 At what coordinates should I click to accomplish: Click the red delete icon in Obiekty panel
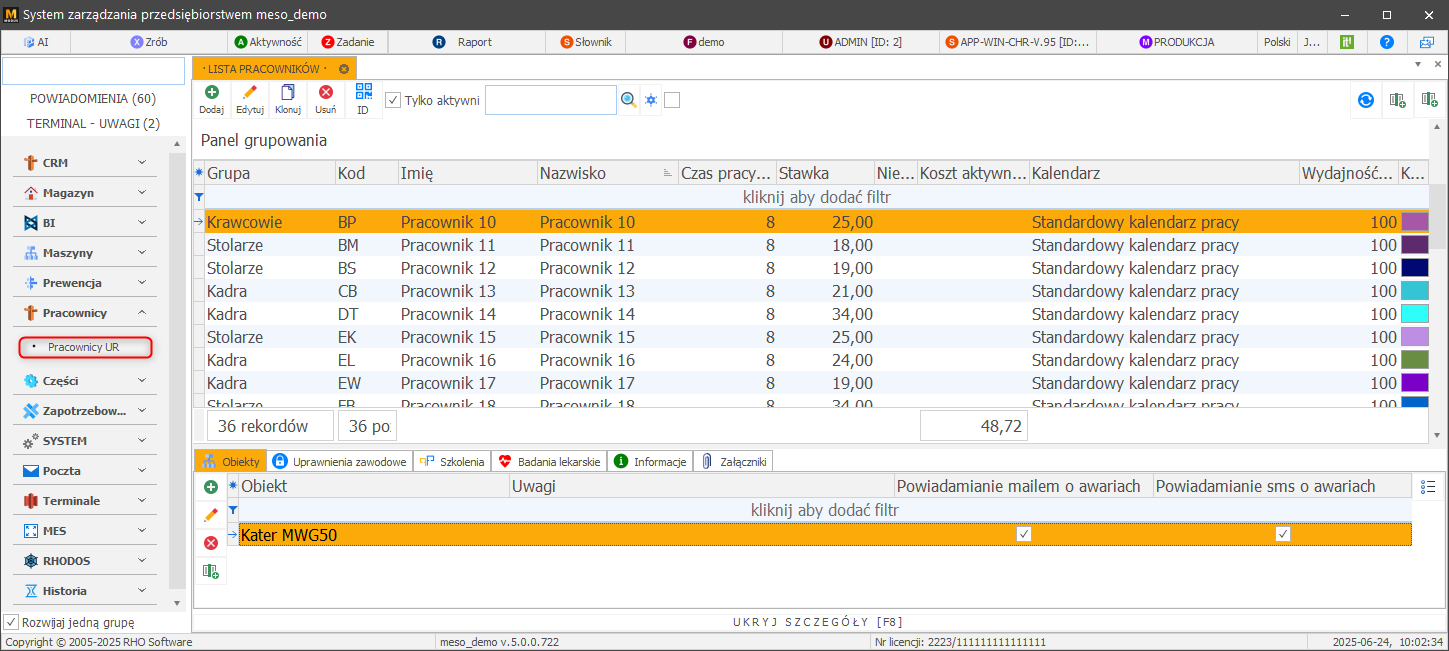pos(211,543)
